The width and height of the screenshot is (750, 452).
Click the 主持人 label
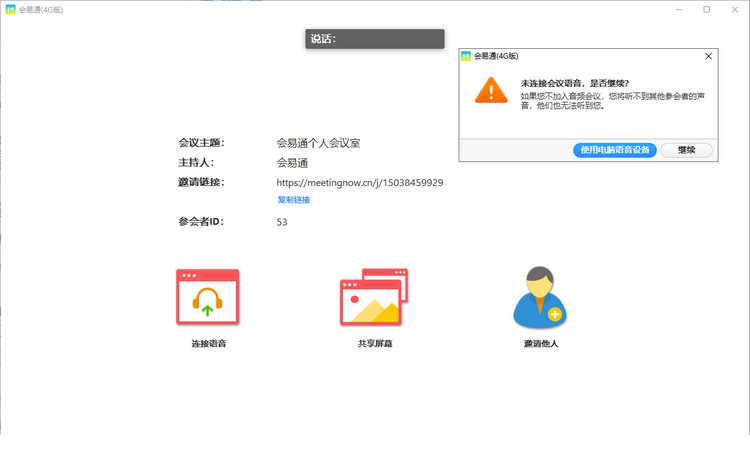197,163
